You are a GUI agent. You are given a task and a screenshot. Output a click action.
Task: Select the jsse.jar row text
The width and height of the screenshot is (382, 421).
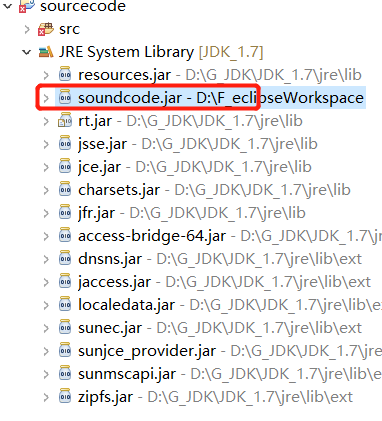(198, 144)
